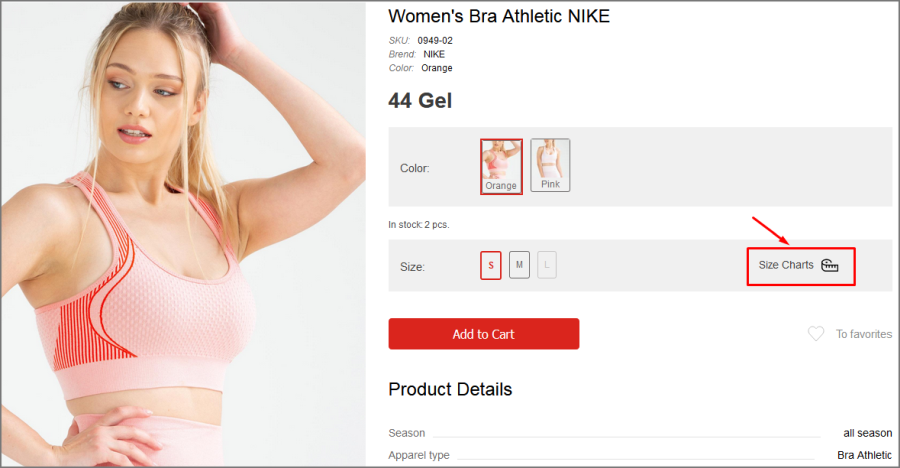Viewport: 900px width, 468px height.
Task: Click the heart favorites icon
Action: point(816,334)
